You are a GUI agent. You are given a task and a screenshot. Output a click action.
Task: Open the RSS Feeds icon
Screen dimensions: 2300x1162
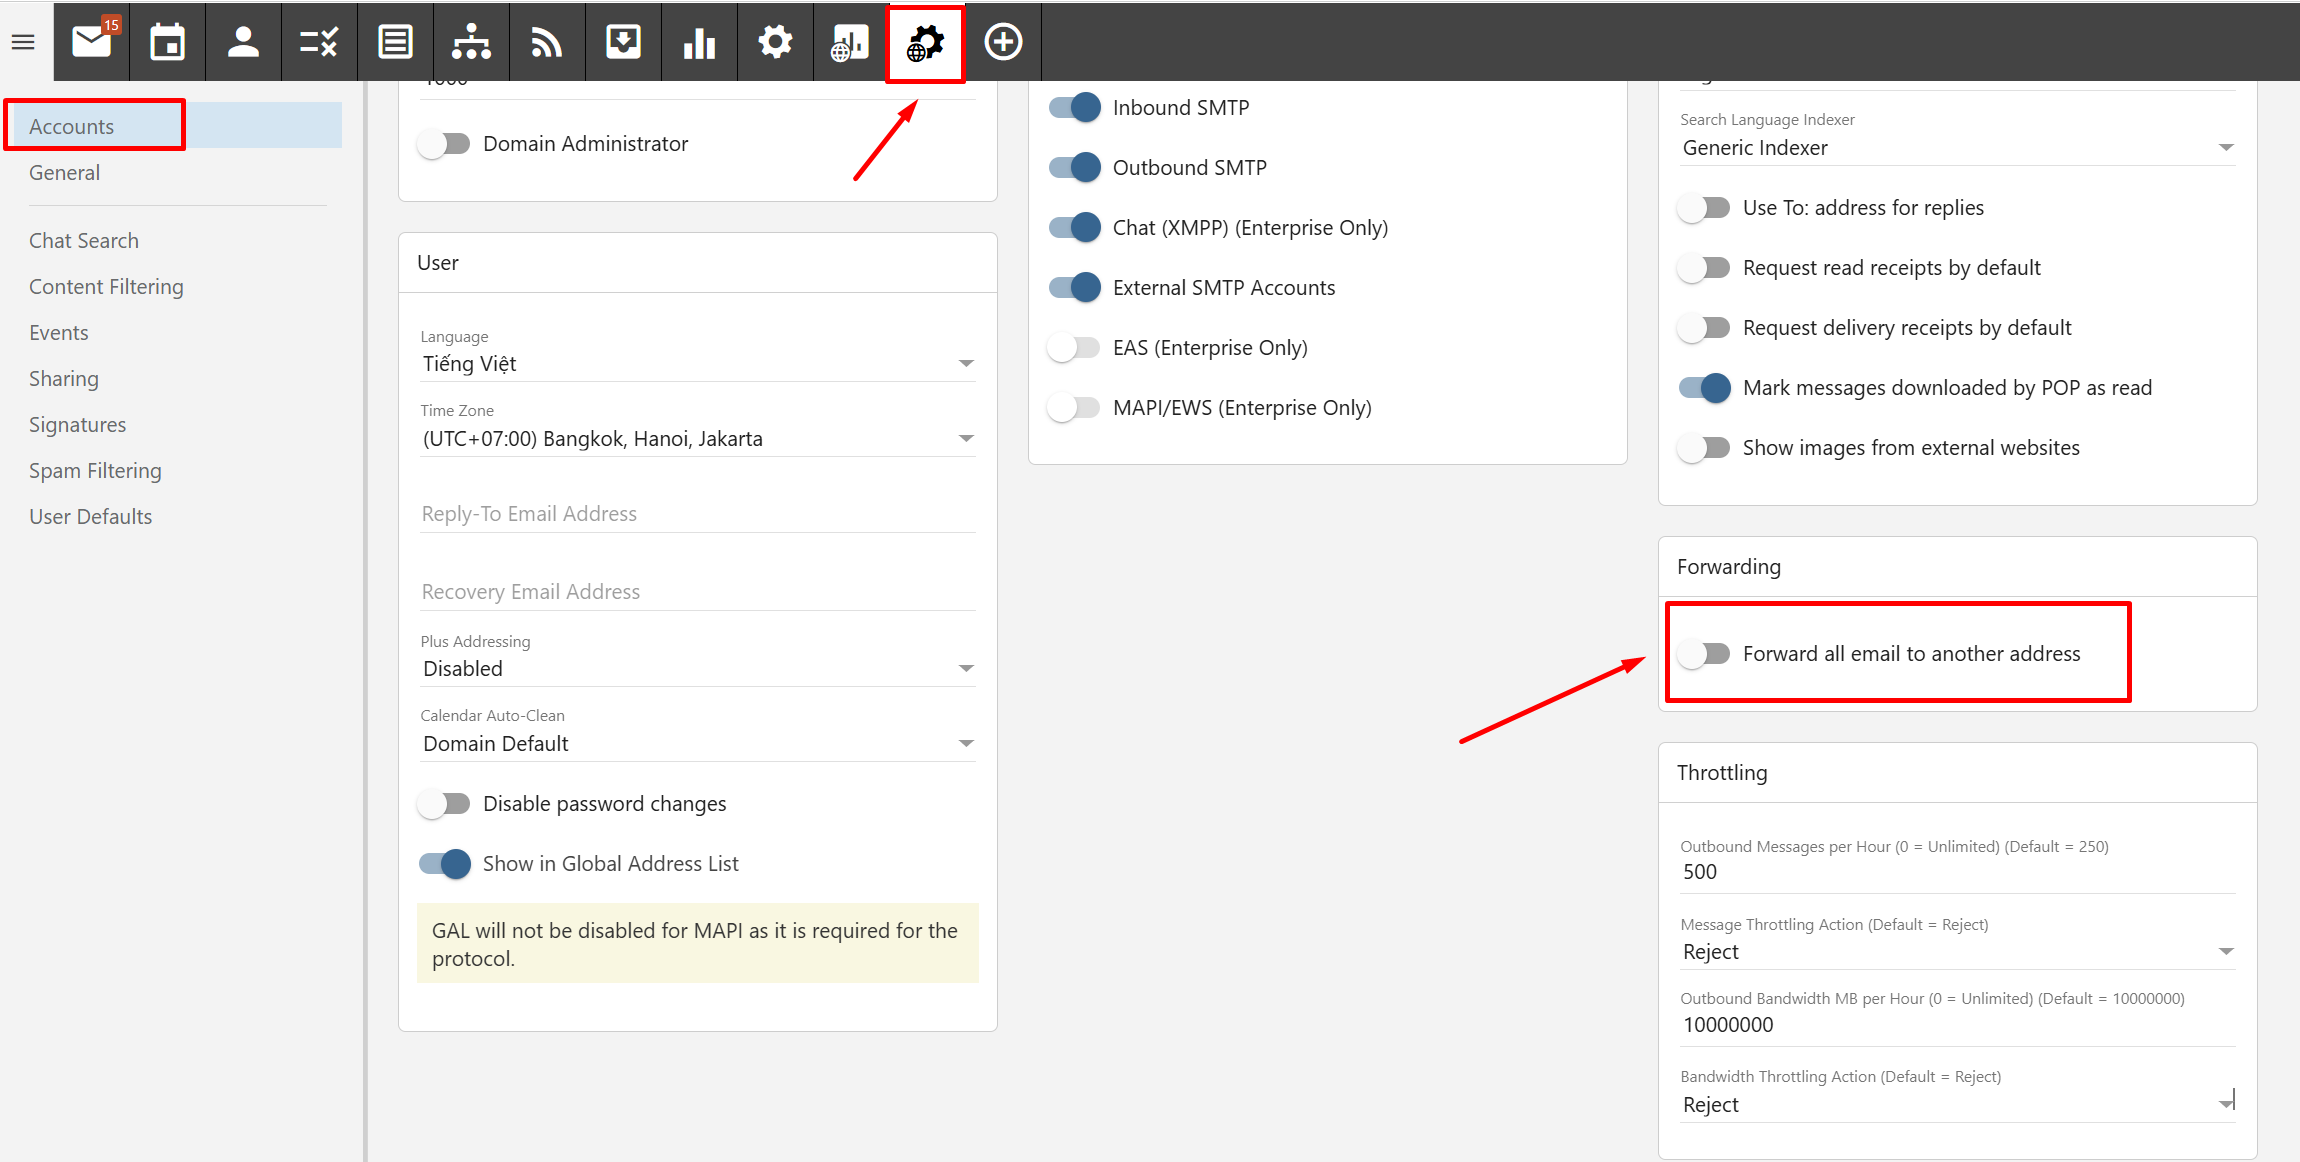pyautogui.click(x=547, y=42)
